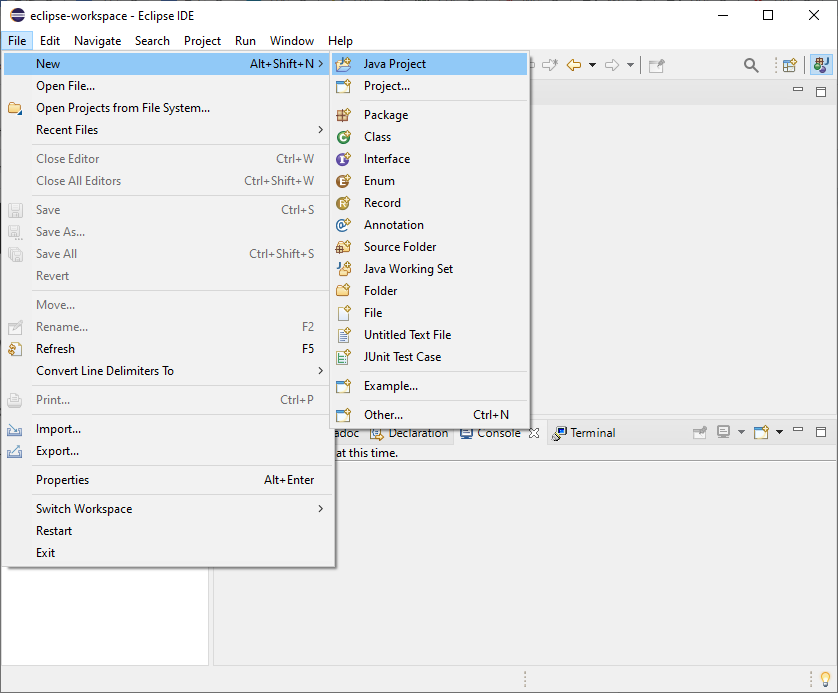Image resolution: width=838 pixels, height=693 pixels.
Task: Open the New Class wizard icon
Action: [342, 136]
